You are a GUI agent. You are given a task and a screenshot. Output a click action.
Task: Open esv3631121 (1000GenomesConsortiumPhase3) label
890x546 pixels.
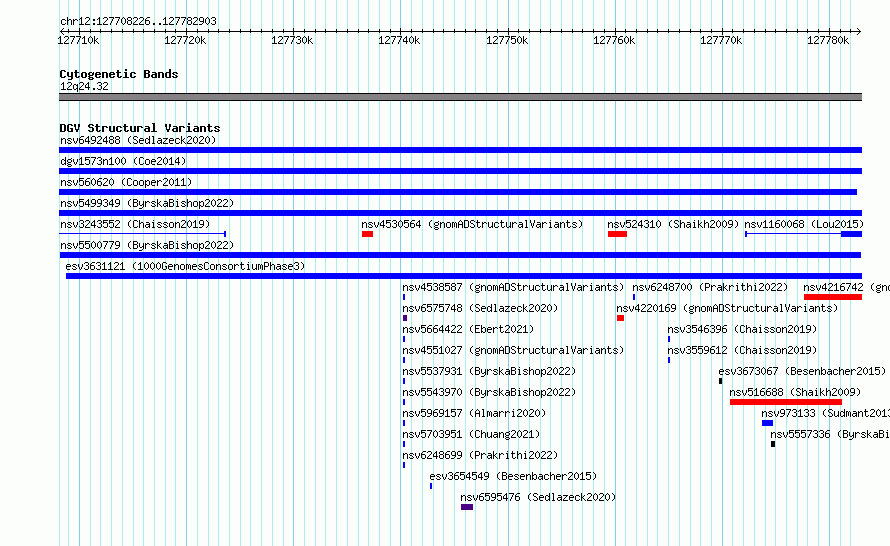point(185,266)
